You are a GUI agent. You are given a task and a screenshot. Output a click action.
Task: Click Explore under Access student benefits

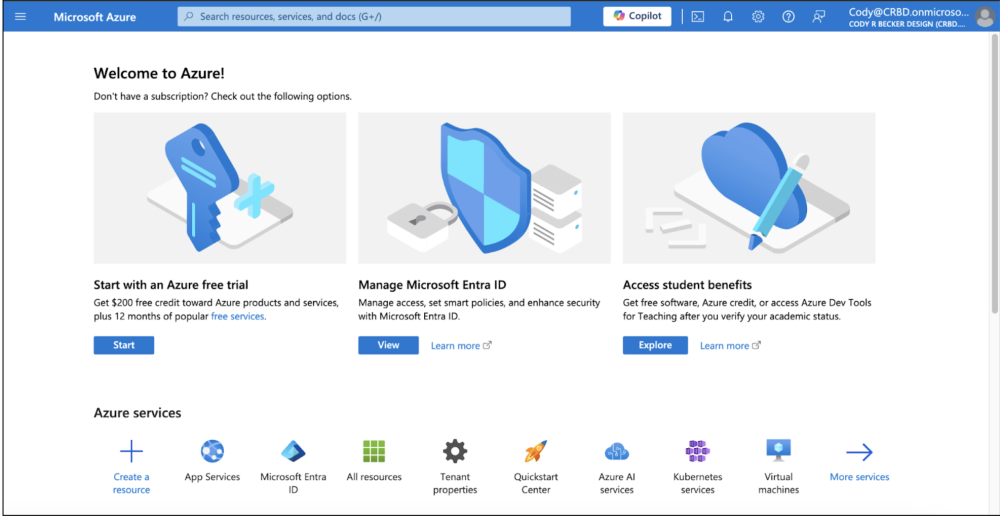pyautogui.click(x=655, y=345)
